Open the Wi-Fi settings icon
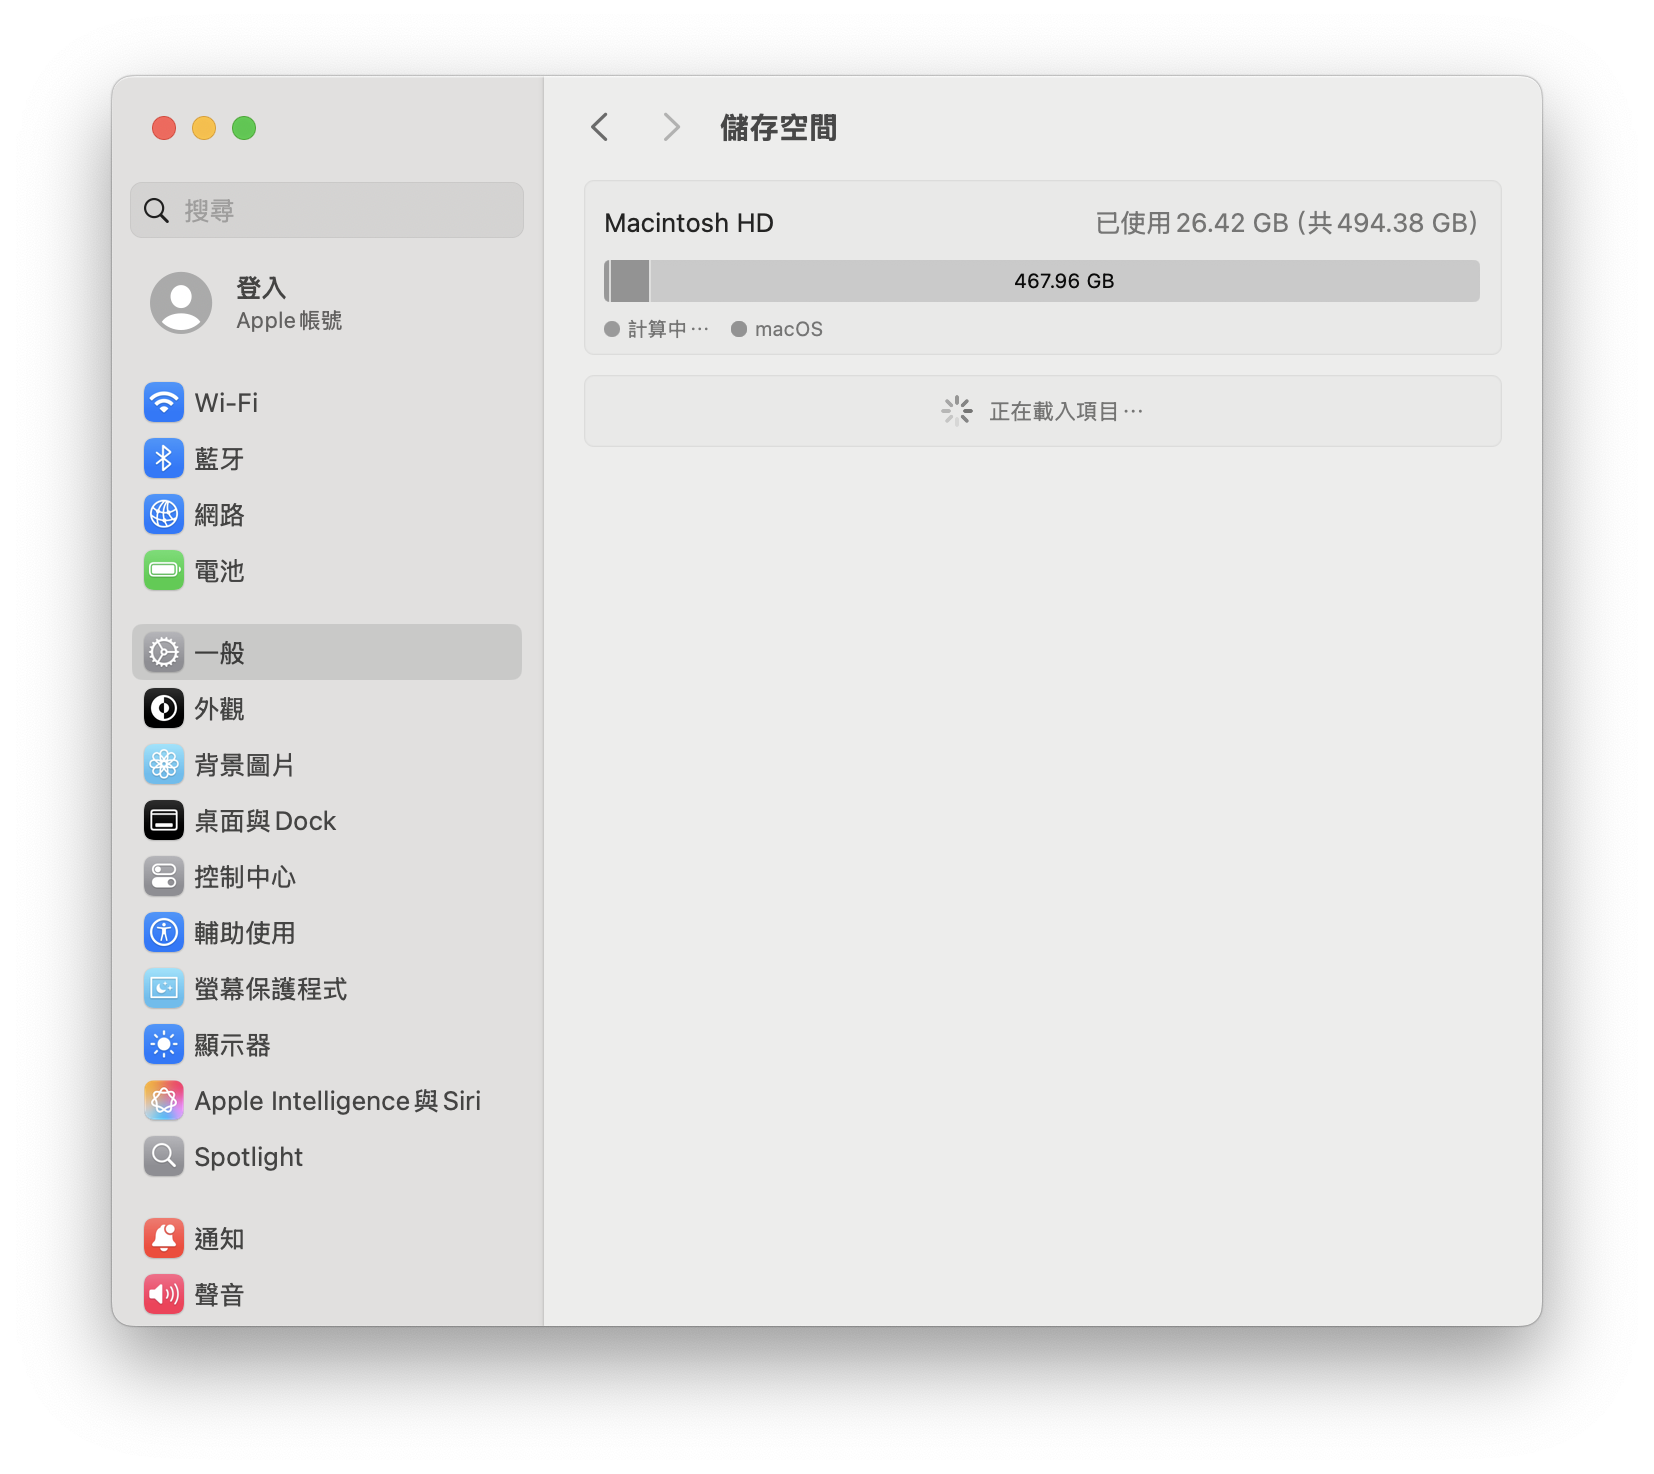Screen dimensions: 1654x1474 164,403
